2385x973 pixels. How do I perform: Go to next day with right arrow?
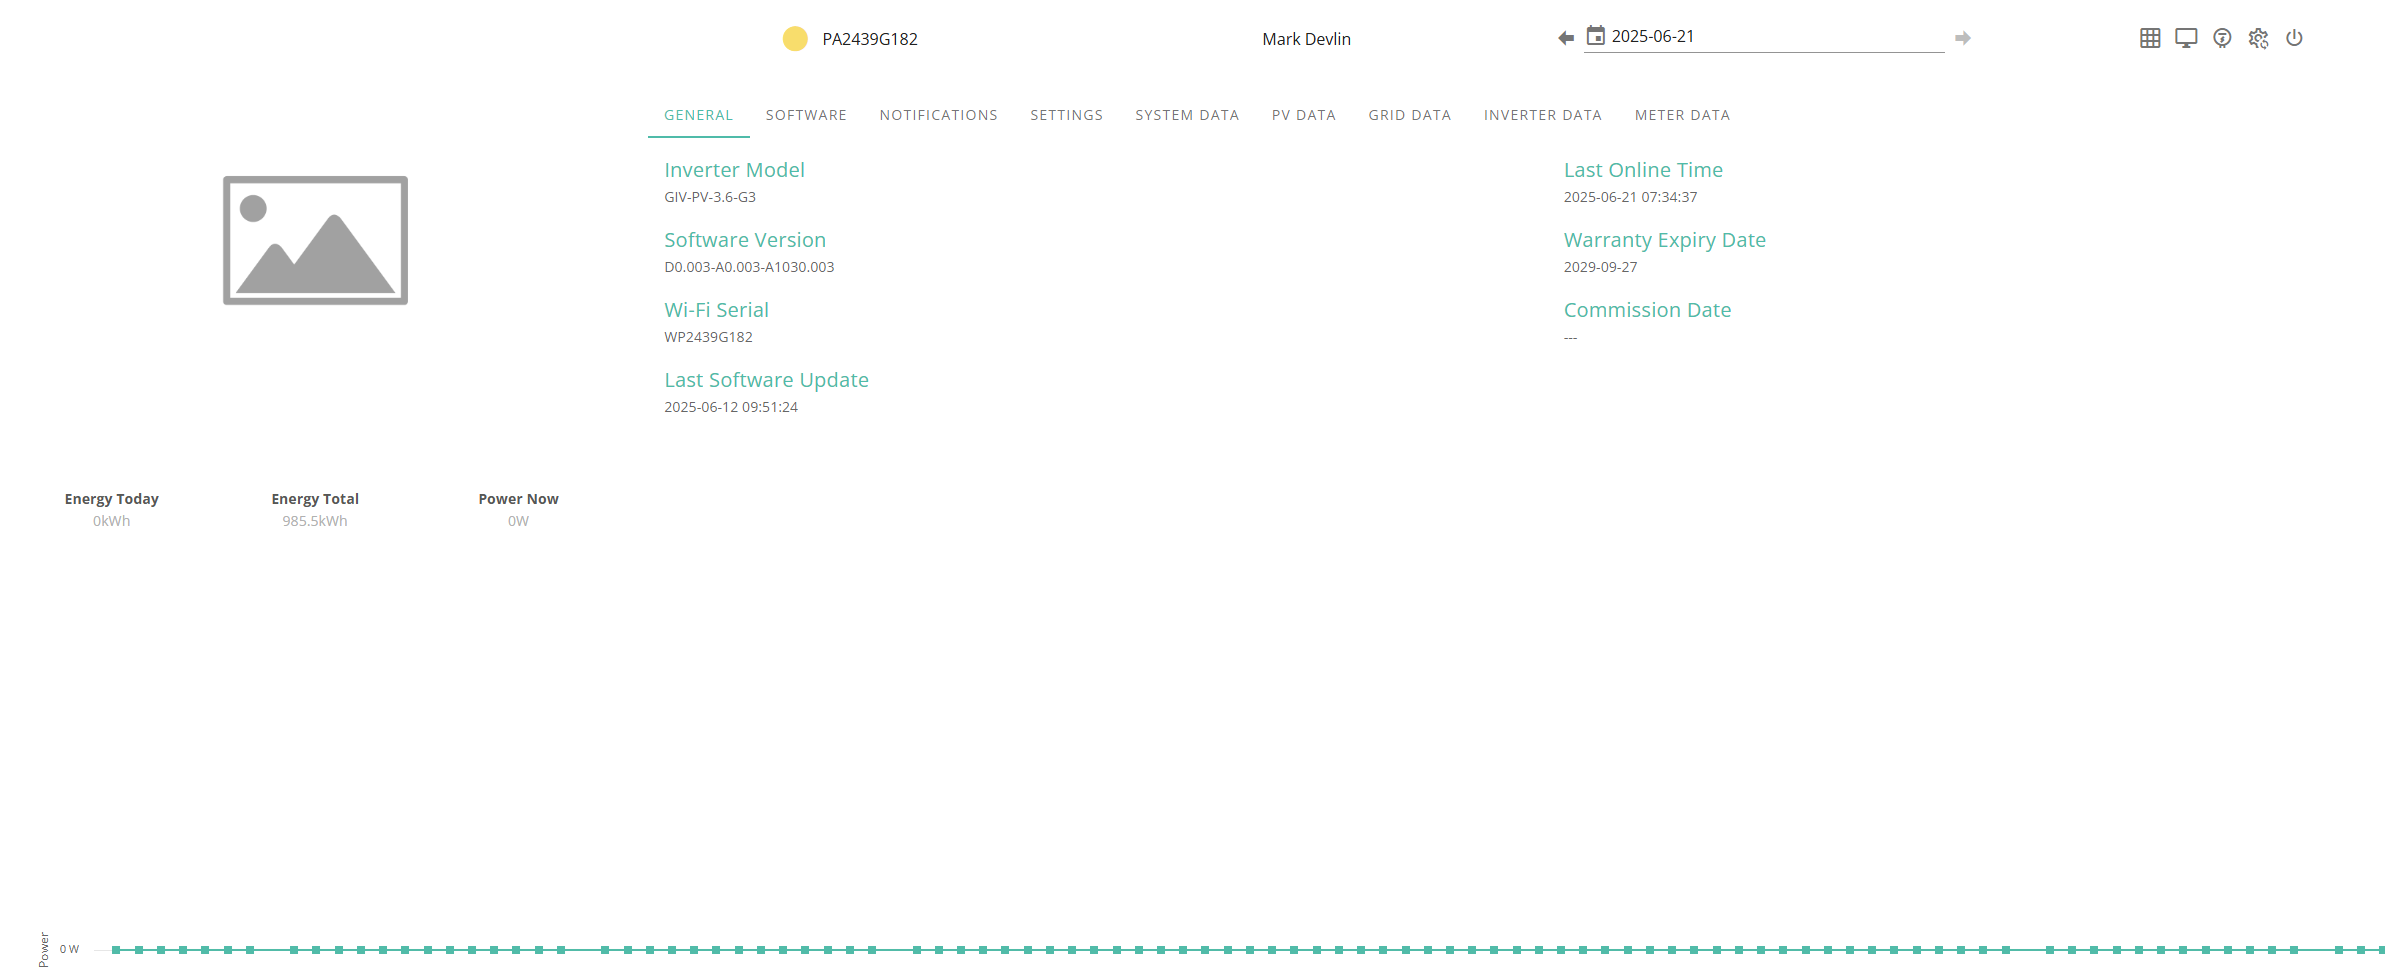point(1963,38)
